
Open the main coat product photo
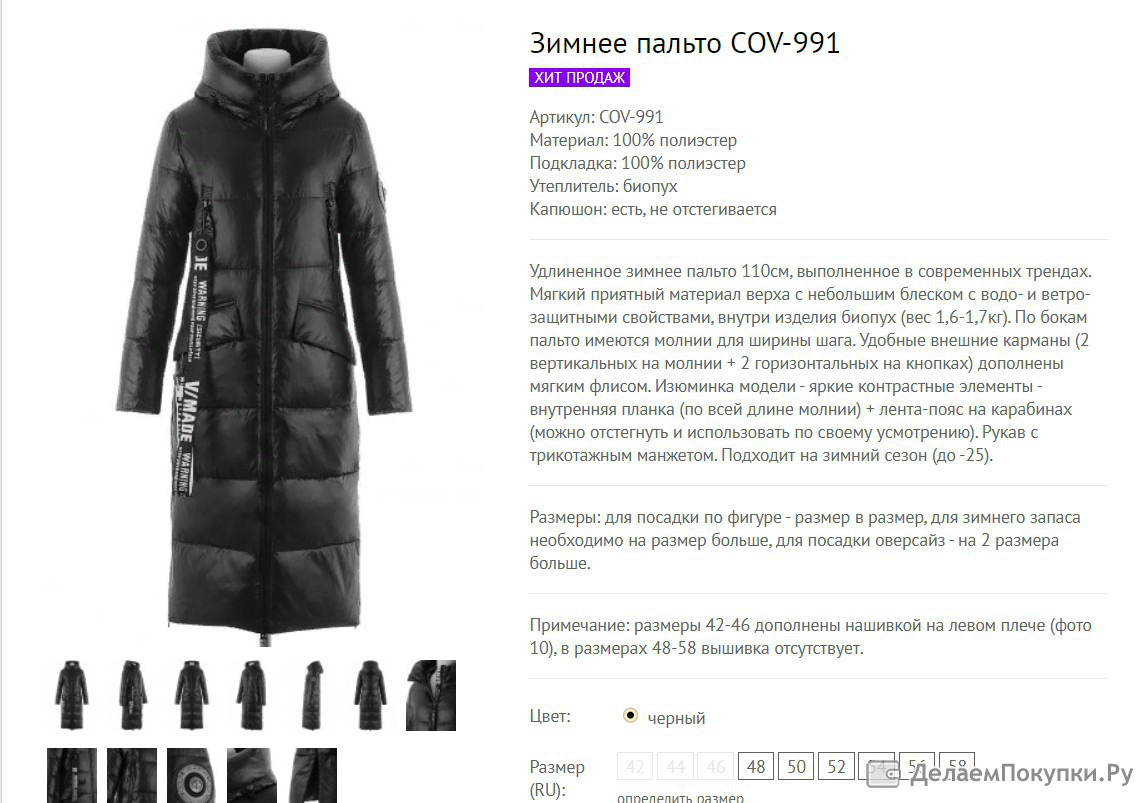click(x=264, y=338)
